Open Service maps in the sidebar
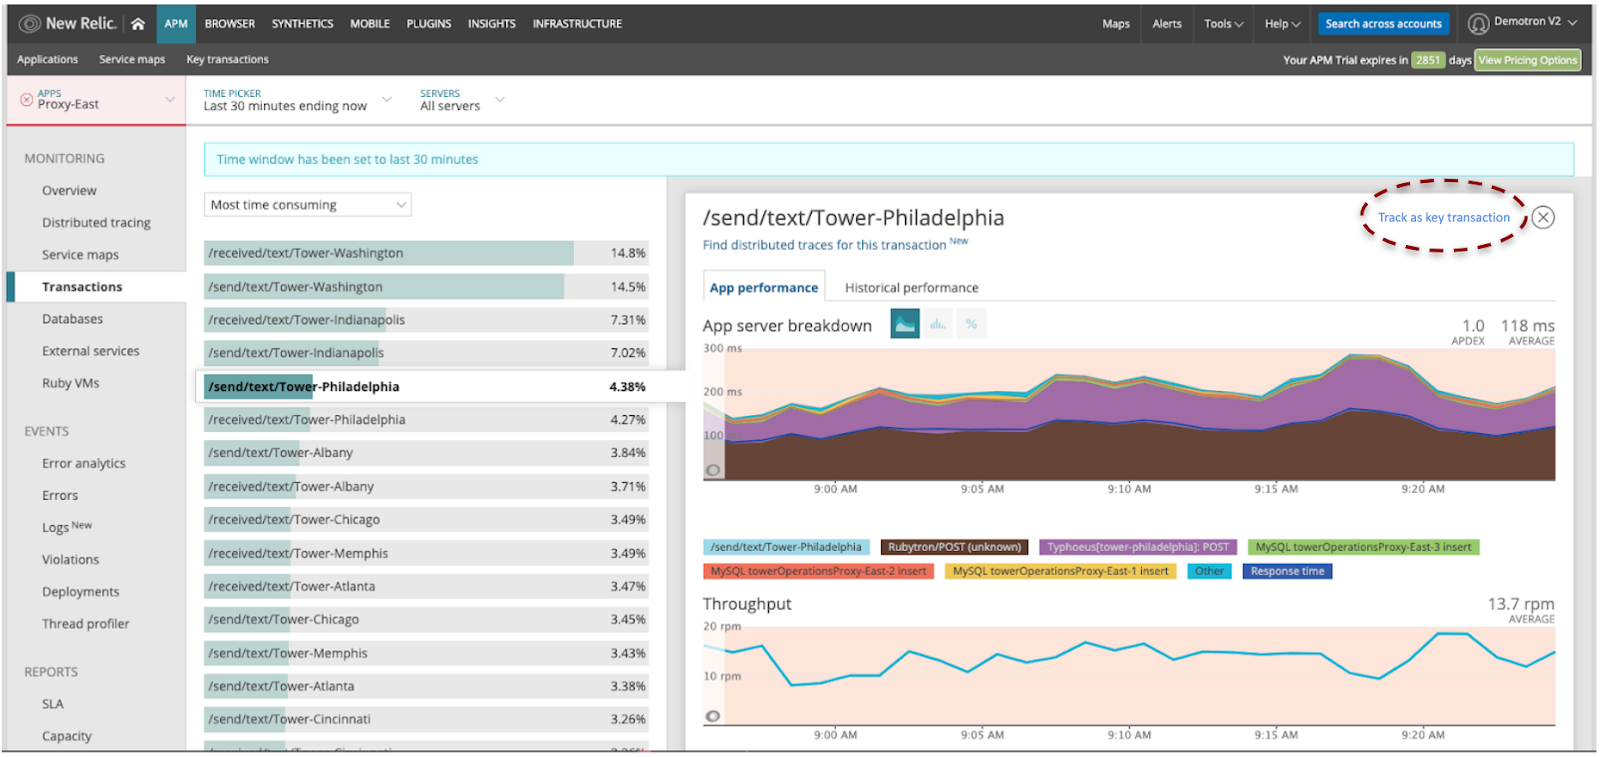1600x757 pixels. (x=80, y=255)
